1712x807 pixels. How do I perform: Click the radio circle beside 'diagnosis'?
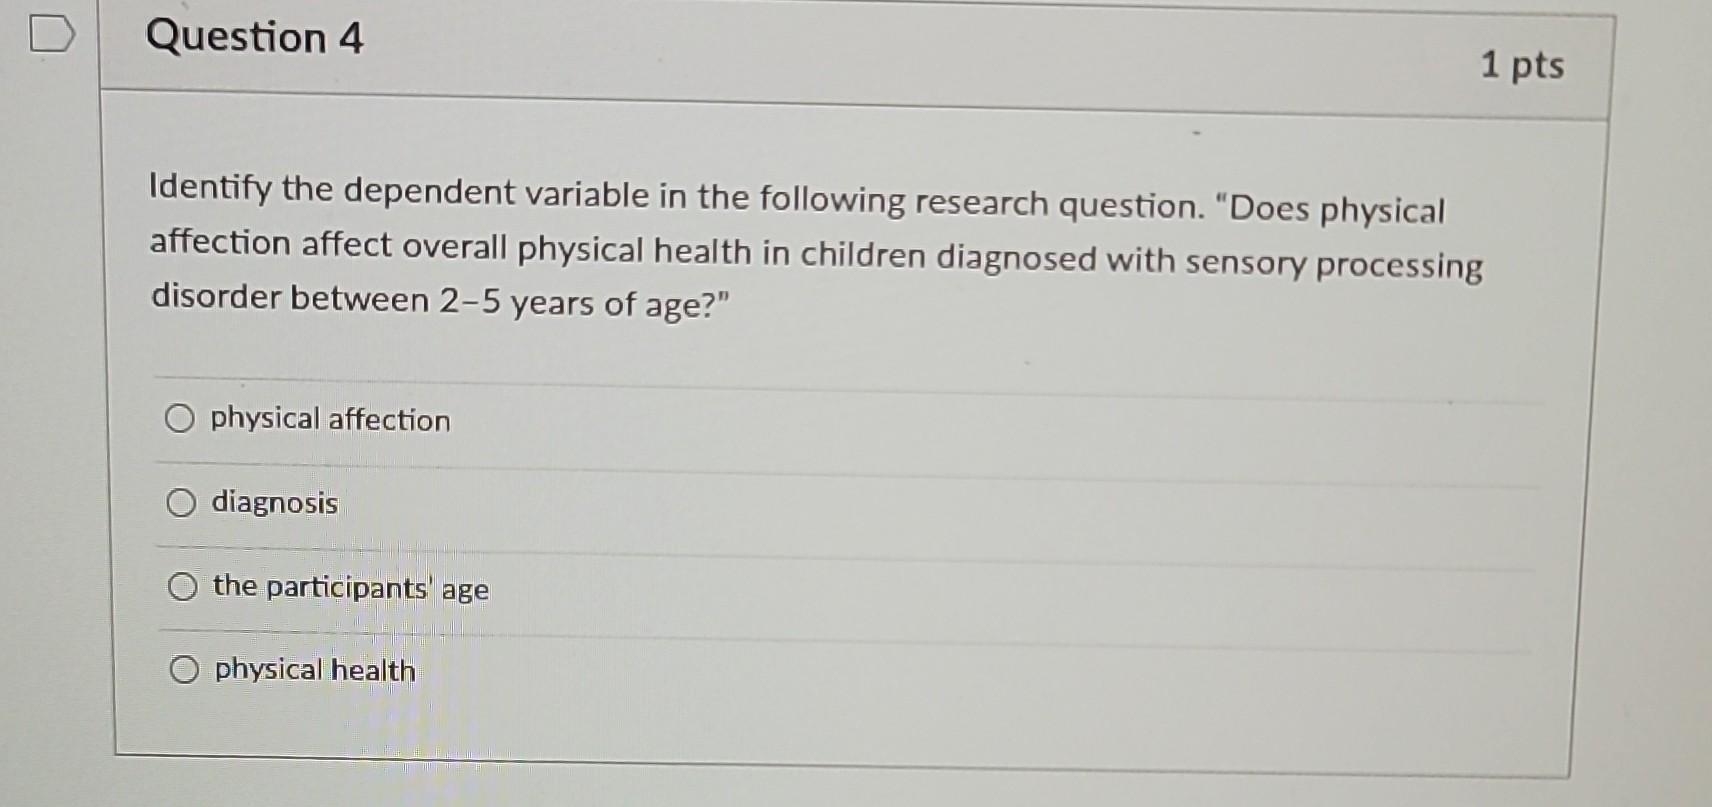[x=181, y=504]
